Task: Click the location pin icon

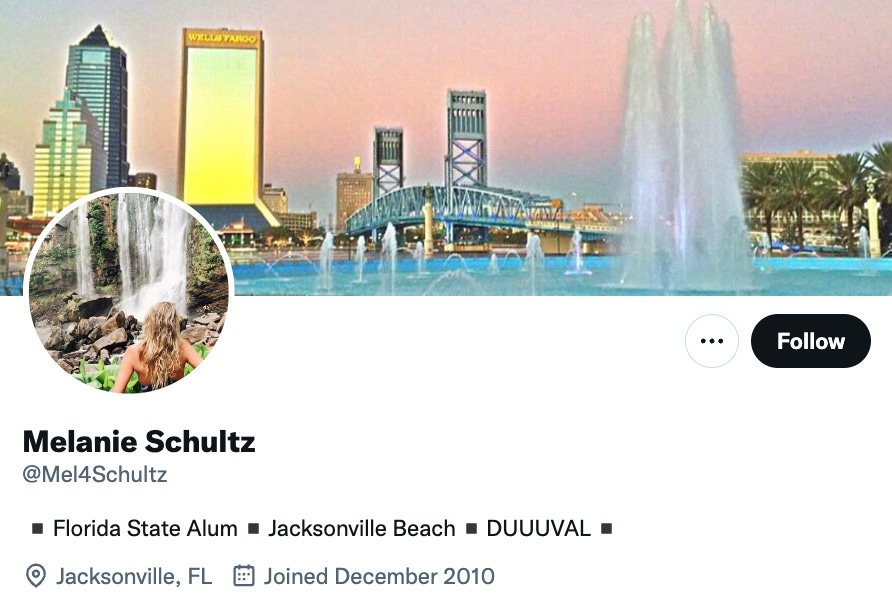Action: (36, 576)
